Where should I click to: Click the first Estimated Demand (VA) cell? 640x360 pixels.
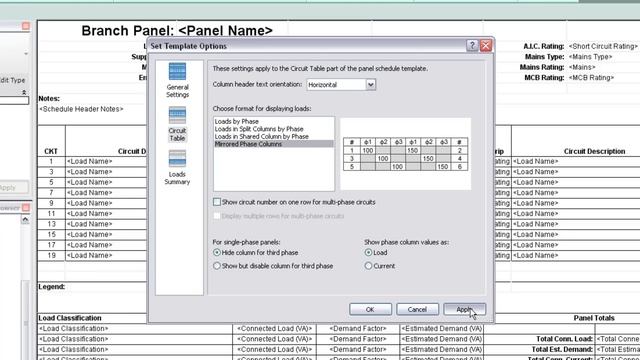442,329
